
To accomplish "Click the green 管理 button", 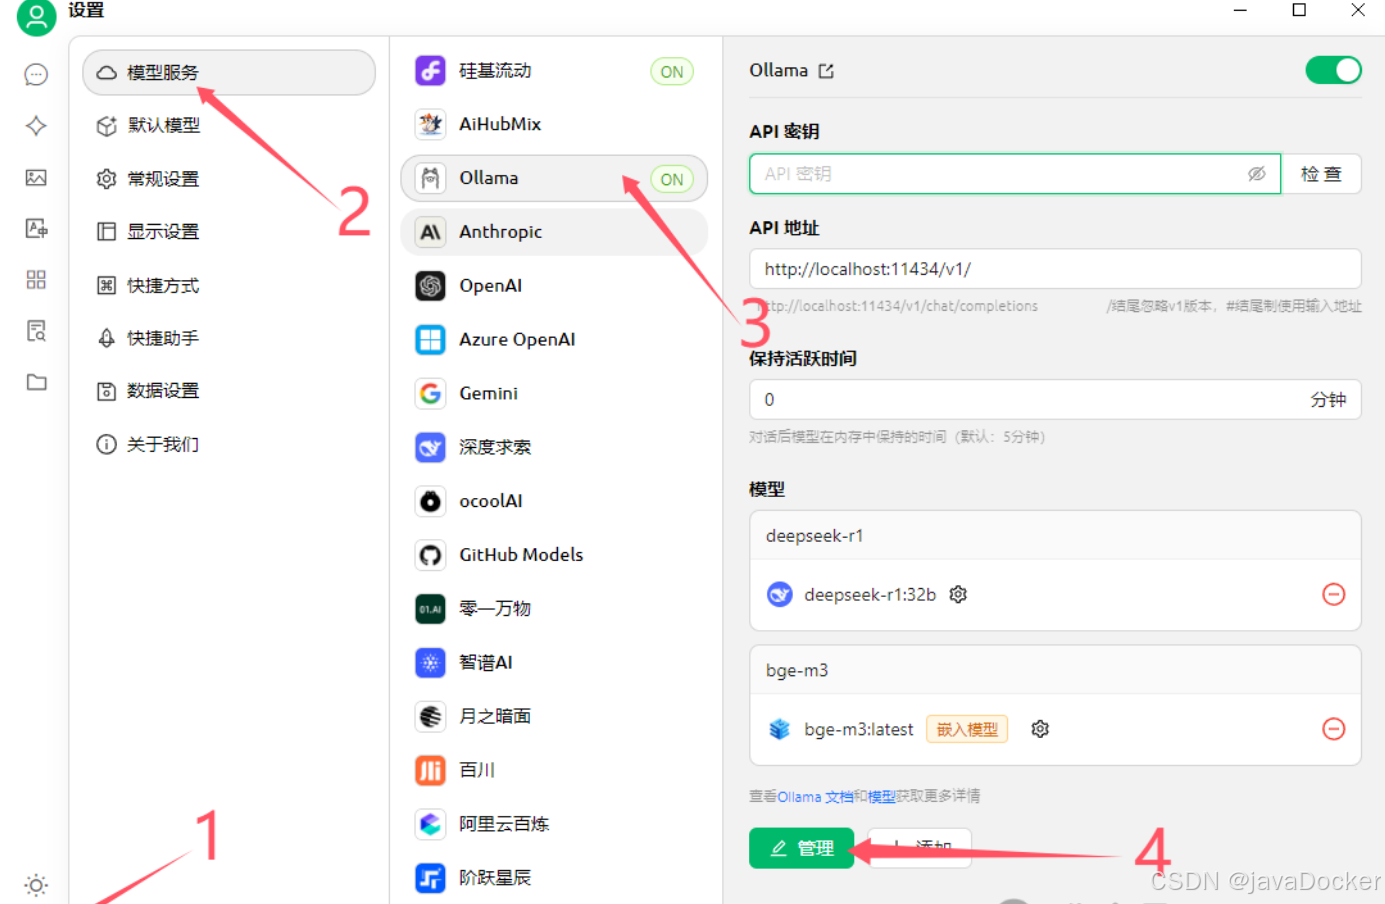I will point(802,848).
